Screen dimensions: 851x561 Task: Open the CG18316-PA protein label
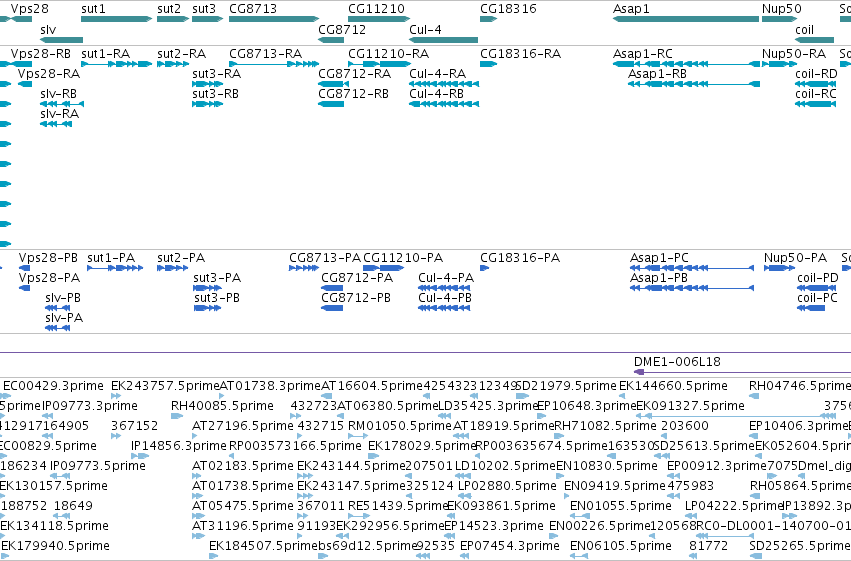click(x=520, y=258)
